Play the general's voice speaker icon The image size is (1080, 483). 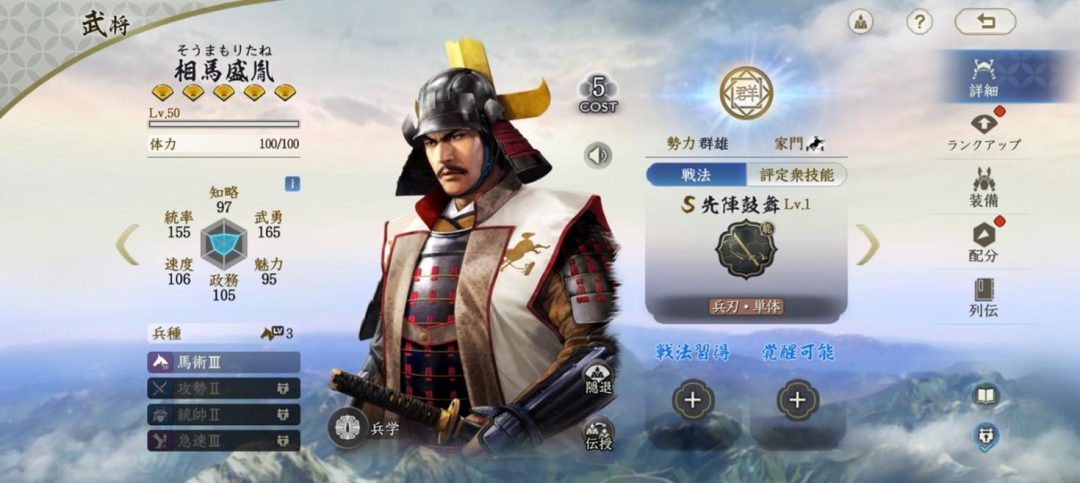[598, 155]
